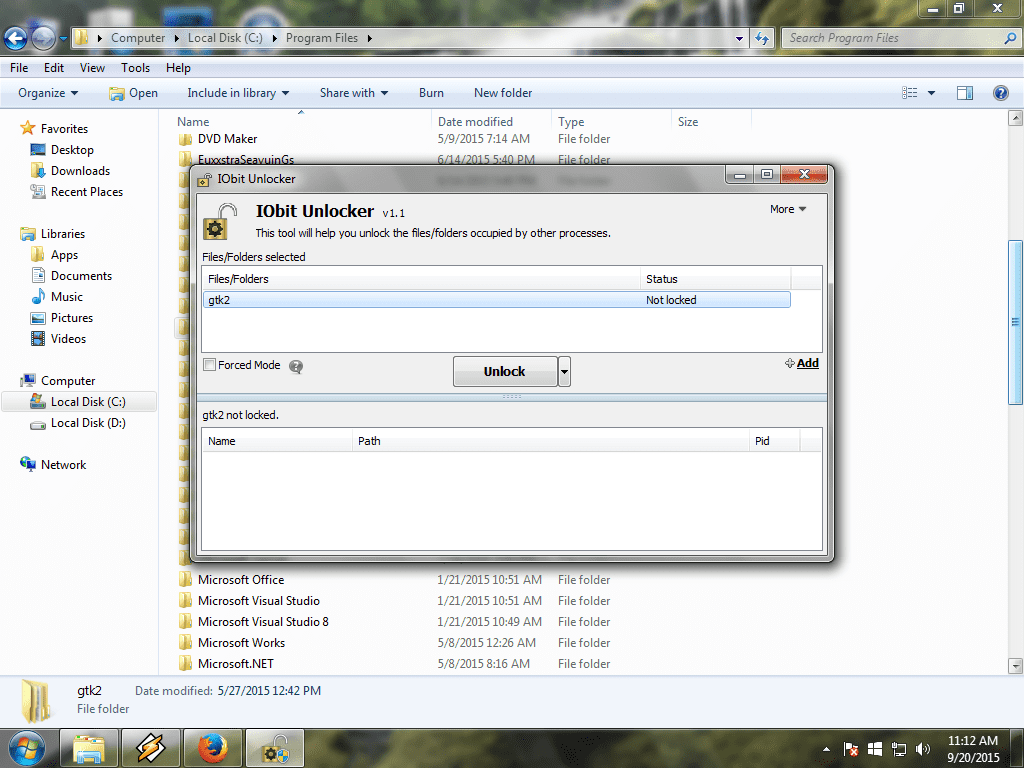Select the Microsoft.NET folder
The height and width of the screenshot is (768, 1024).
point(236,664)
